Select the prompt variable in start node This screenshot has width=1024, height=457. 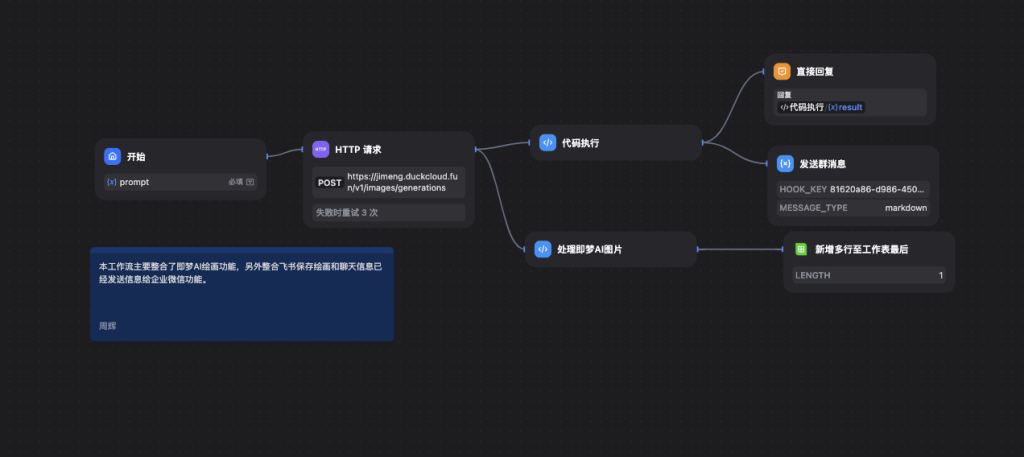134,182
